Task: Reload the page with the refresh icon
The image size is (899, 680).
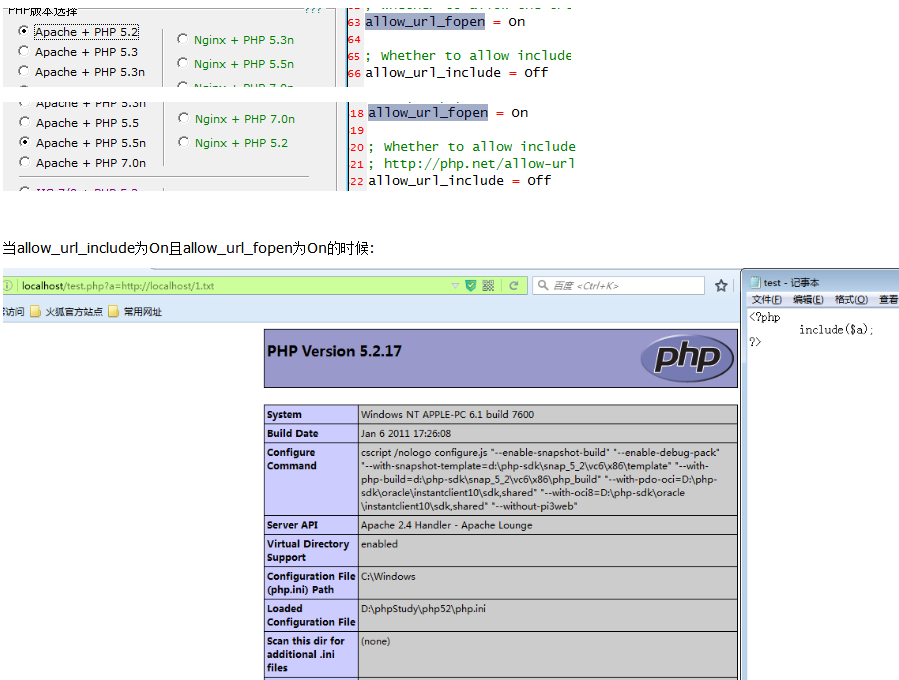Action: 514,286
